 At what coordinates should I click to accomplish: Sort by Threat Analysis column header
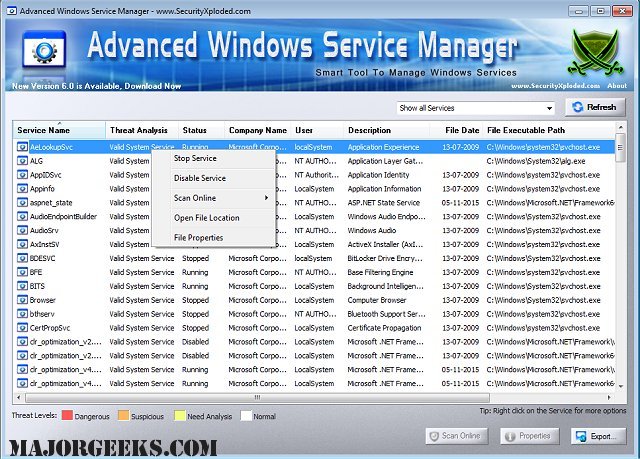[142, 130]
